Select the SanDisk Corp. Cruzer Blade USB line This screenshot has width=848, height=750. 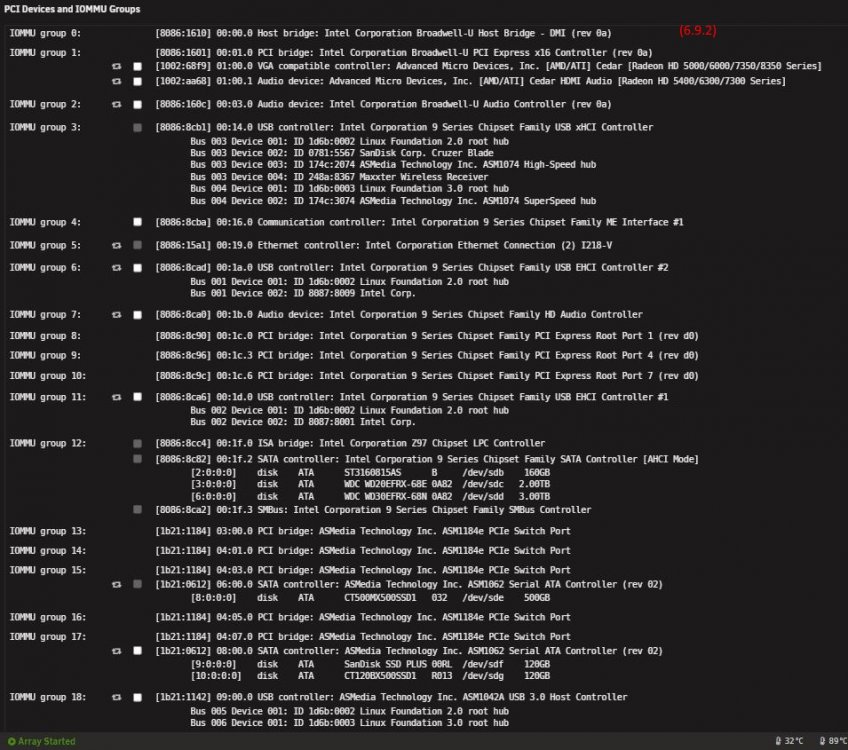[x=342, y=153]
